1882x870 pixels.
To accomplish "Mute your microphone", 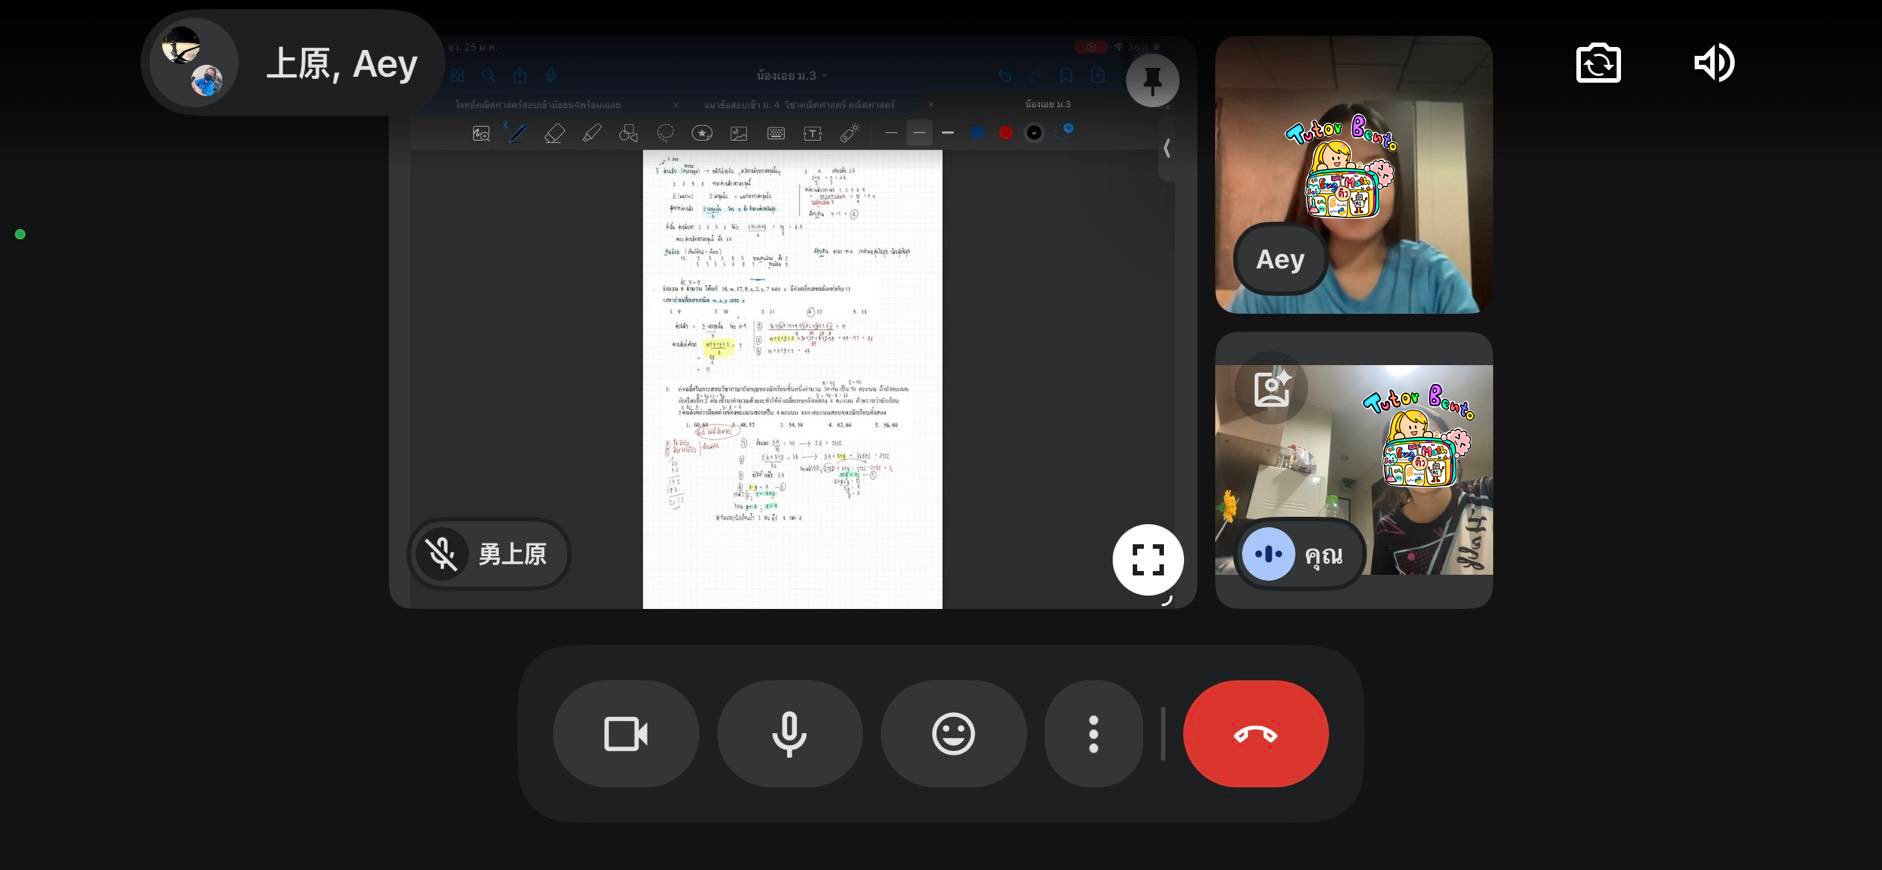I will (790, 734).
